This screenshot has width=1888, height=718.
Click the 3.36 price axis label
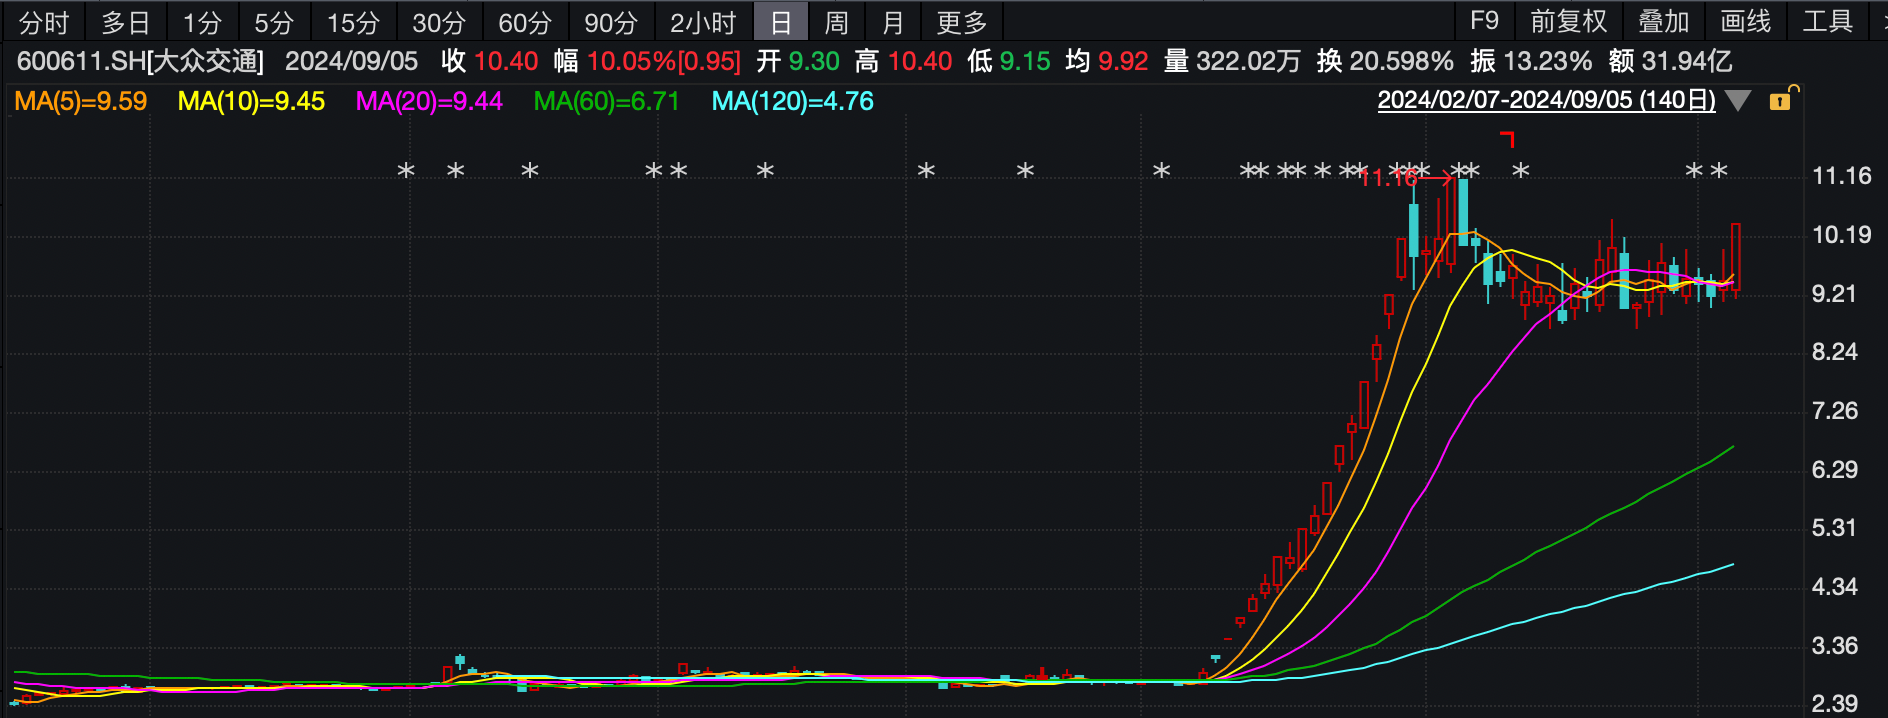(1834, 646)
